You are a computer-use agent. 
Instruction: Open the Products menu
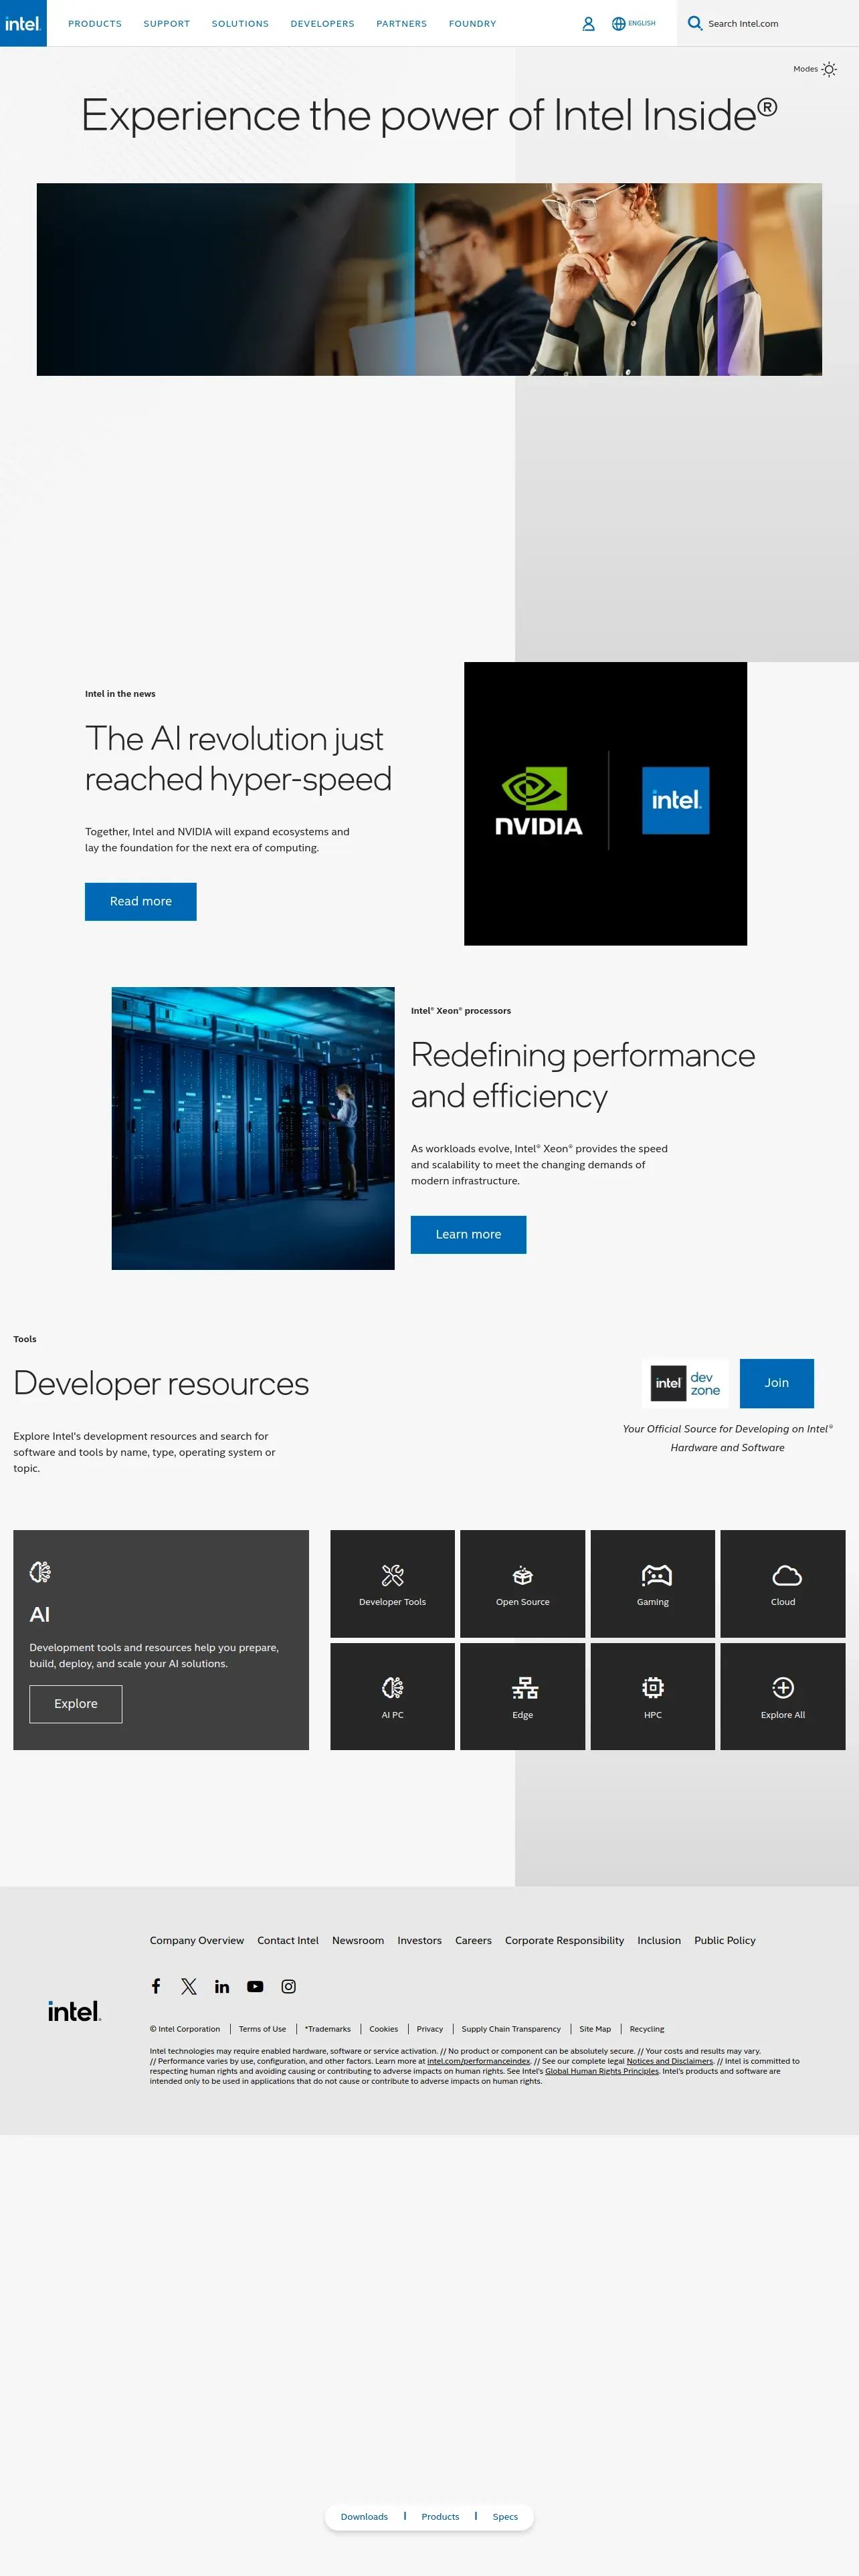point(95,24)
